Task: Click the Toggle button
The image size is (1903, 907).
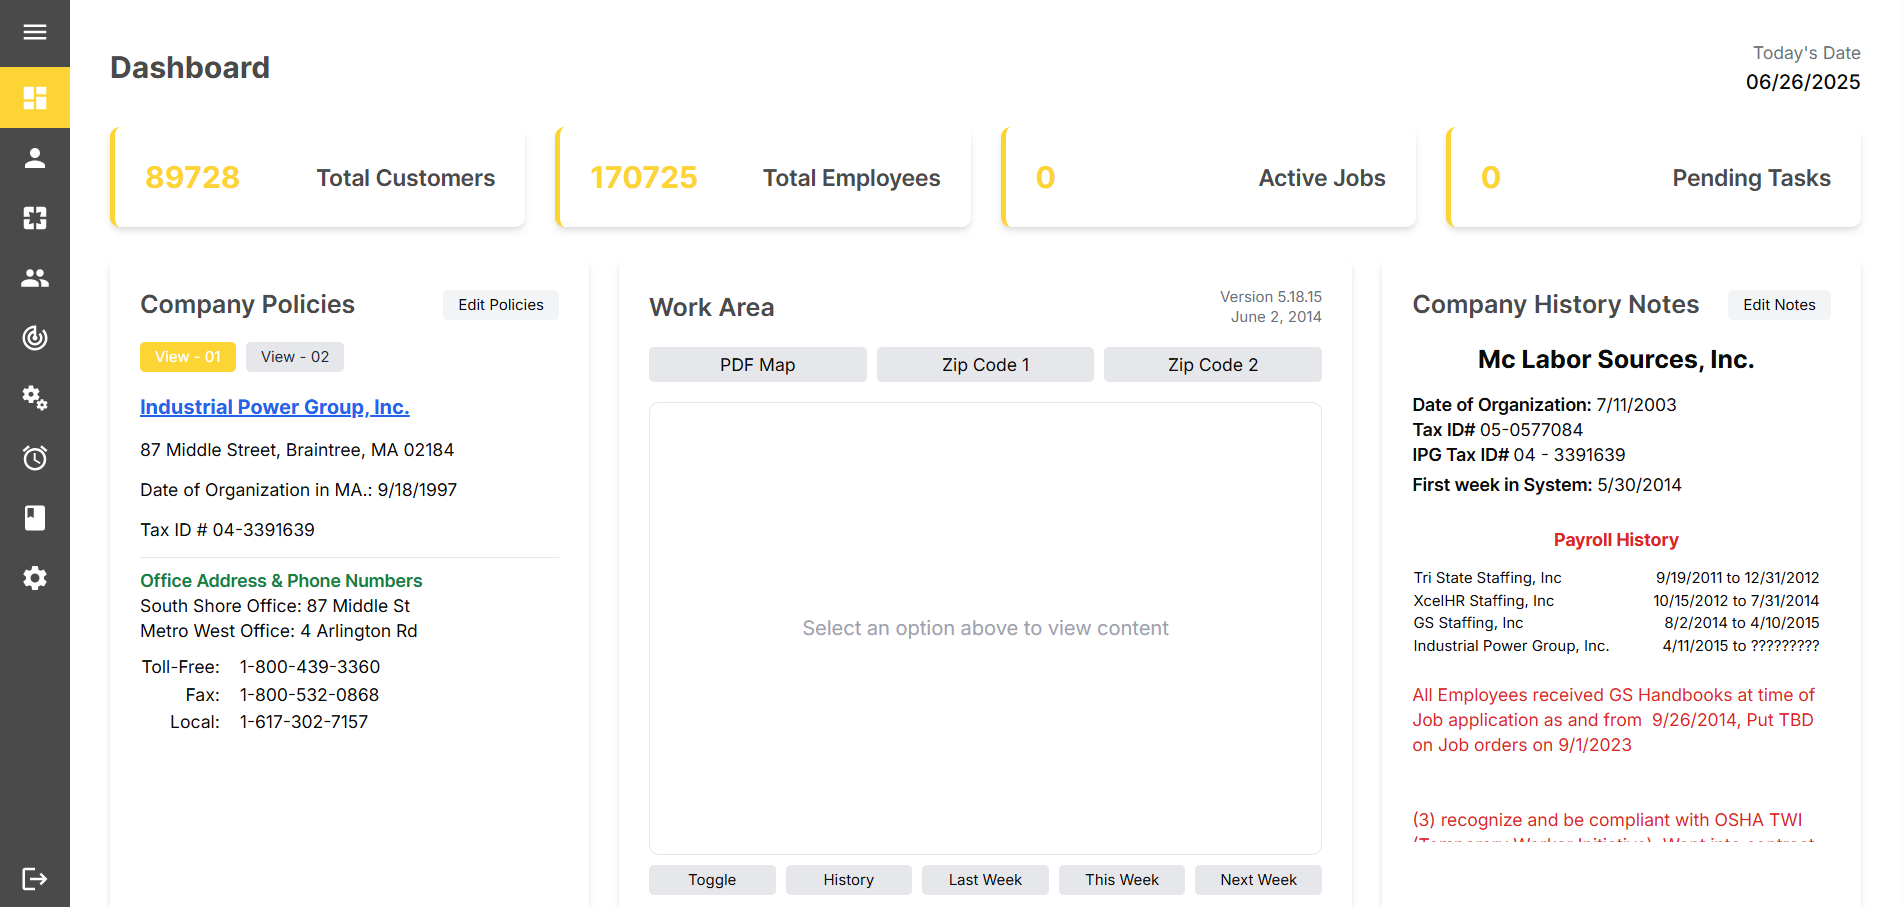Action: click(x=712, y=880)
